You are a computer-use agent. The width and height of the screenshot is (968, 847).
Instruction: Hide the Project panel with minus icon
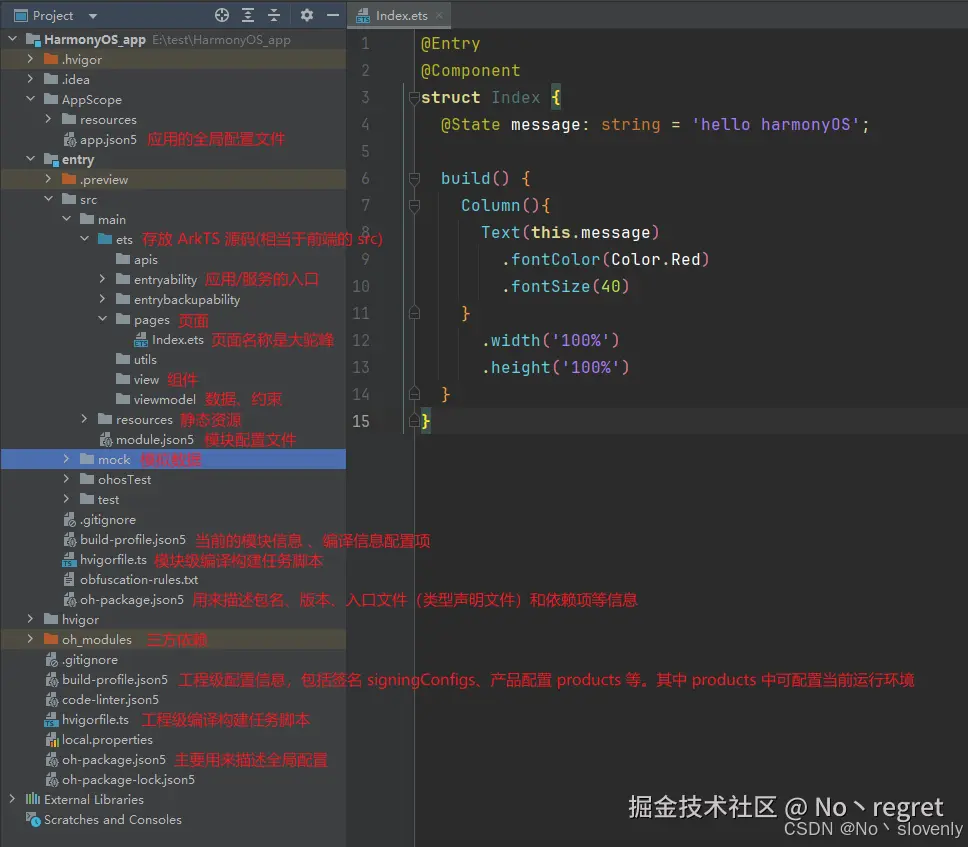[x=333, y=15]
